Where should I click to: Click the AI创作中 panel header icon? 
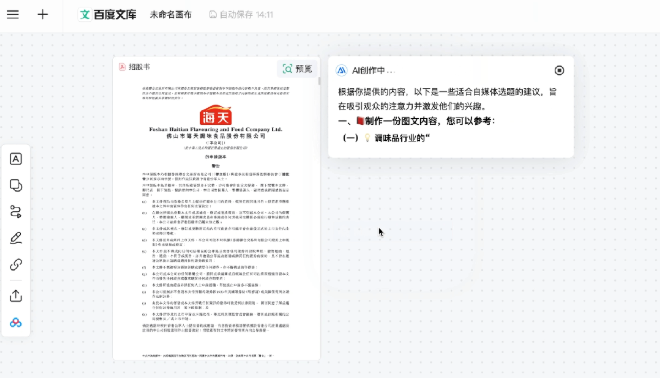pyautogui.click(x=341, y=70)
